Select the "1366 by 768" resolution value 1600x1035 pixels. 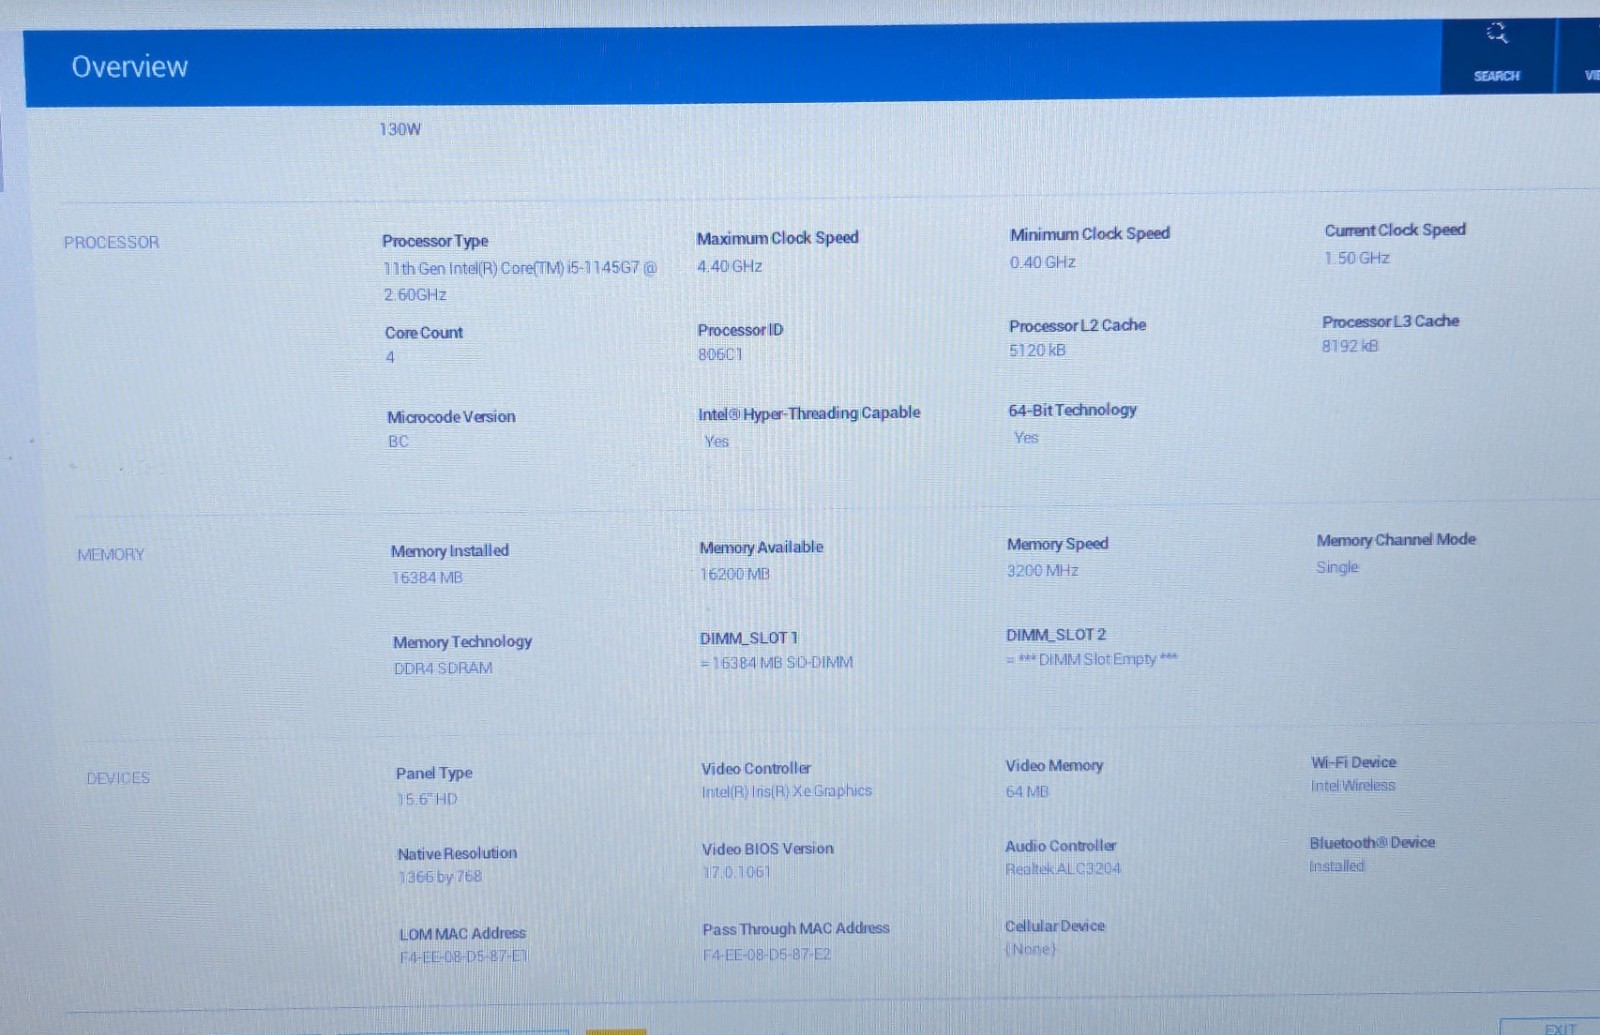click(x=440, y=877)
